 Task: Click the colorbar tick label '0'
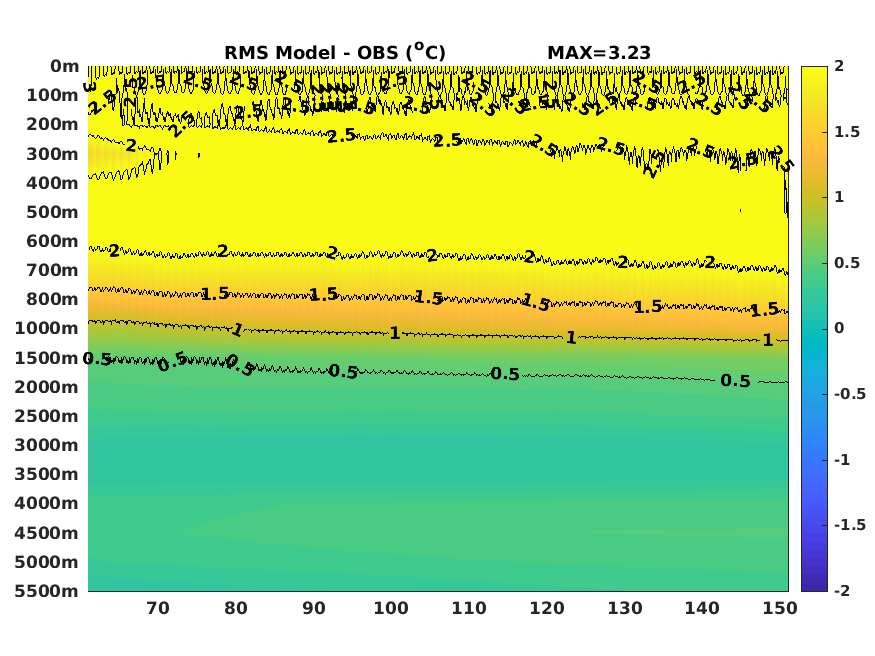coord(839,329)
